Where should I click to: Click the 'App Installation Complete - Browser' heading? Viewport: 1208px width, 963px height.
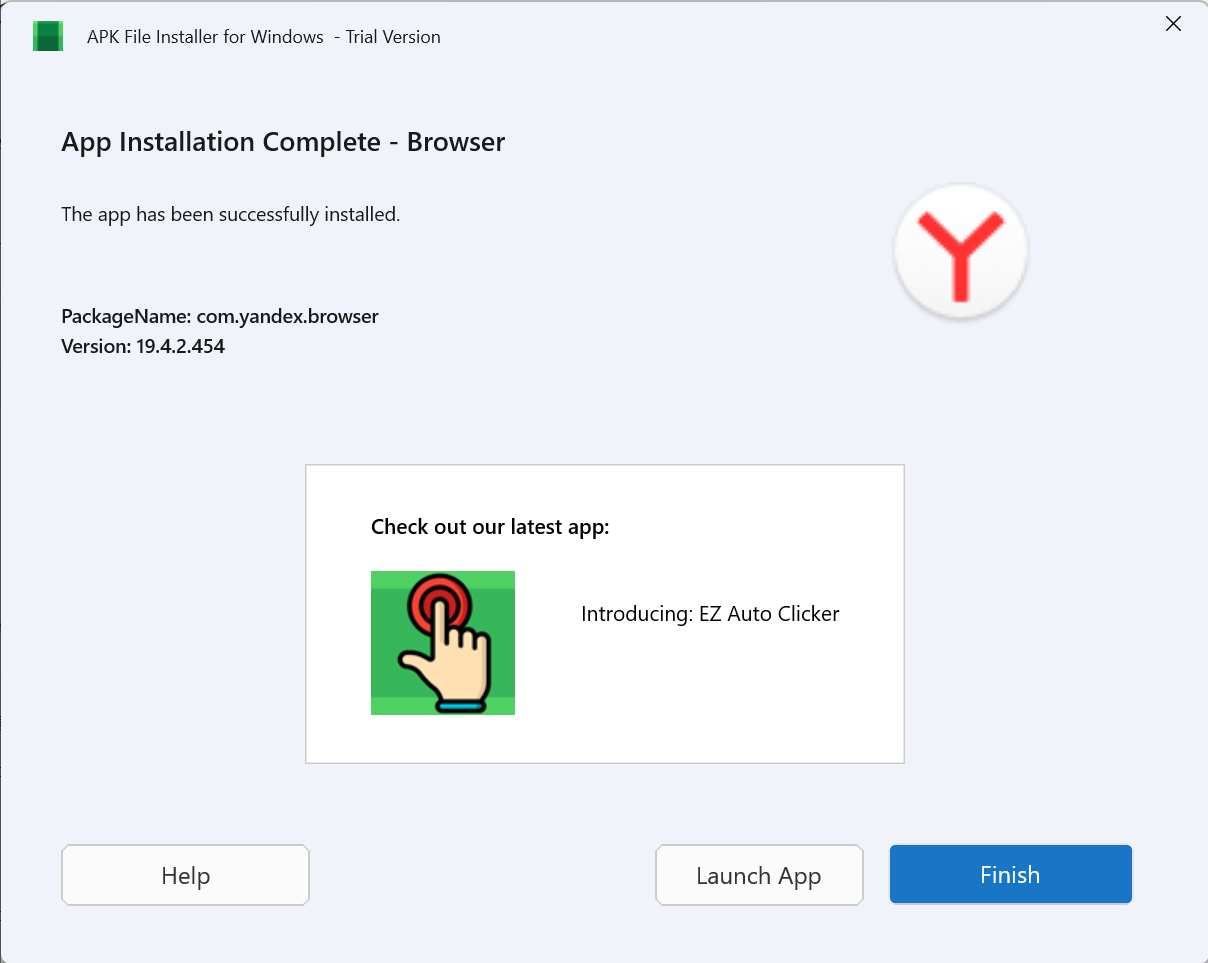click(283, 142)
